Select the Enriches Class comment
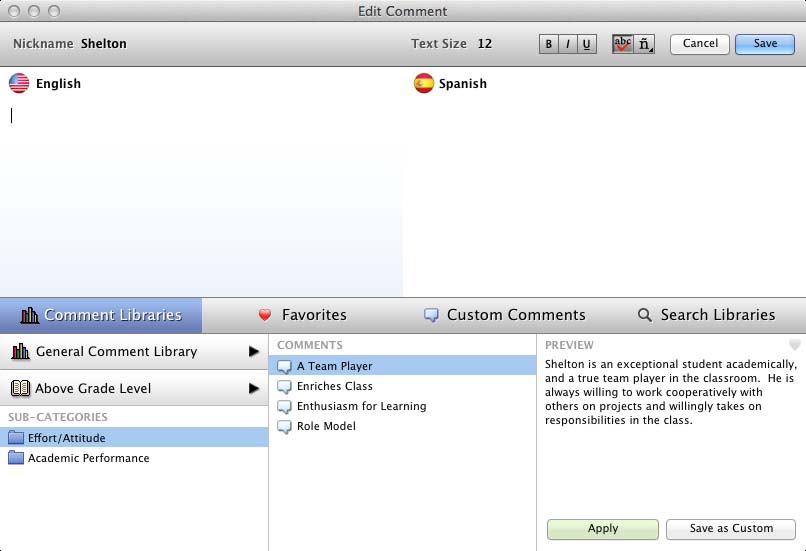Screen dimensions: 806x551 [402, 386]
